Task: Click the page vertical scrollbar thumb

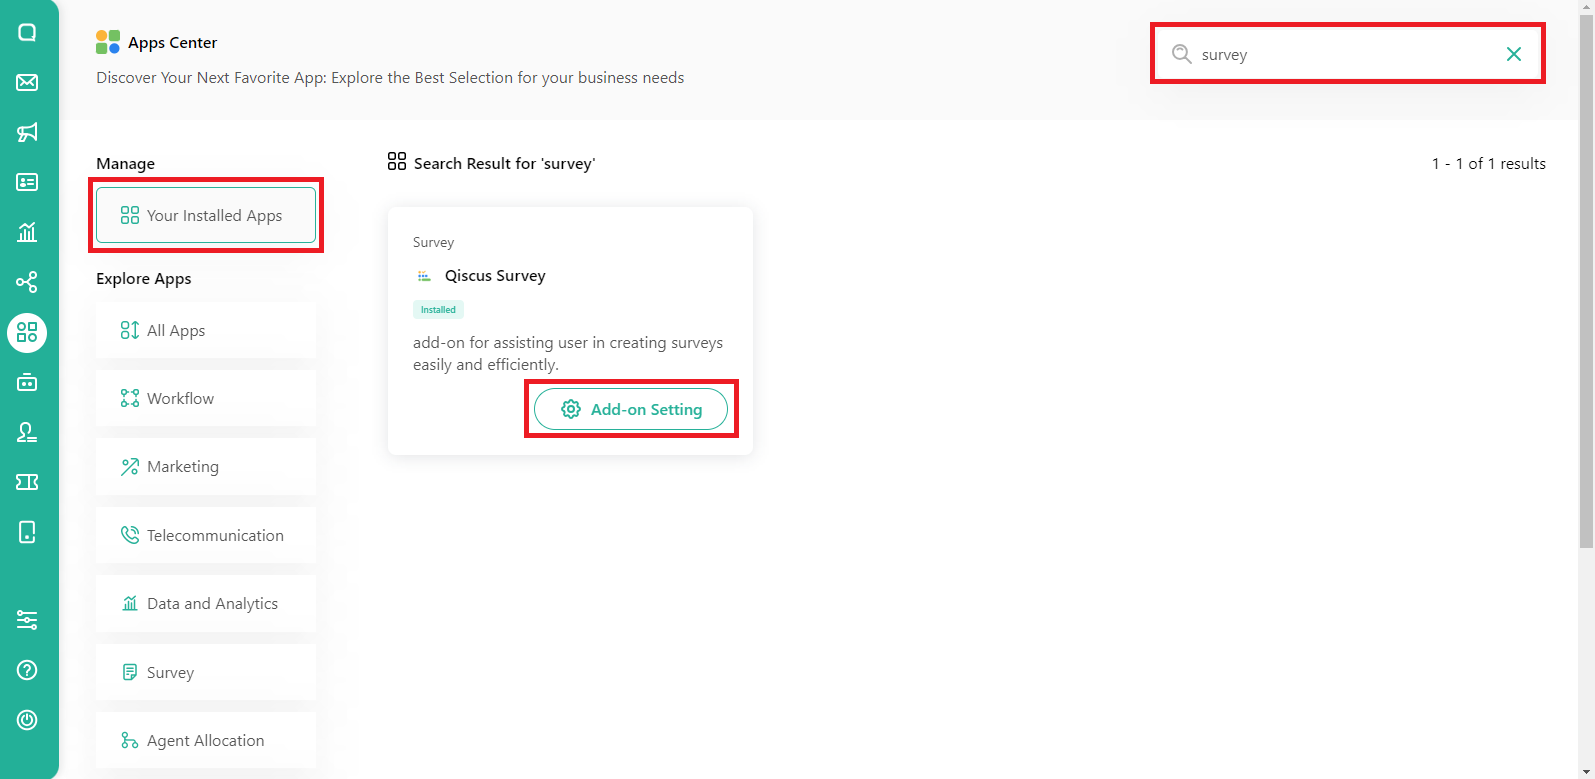Action: [1586, 281]
